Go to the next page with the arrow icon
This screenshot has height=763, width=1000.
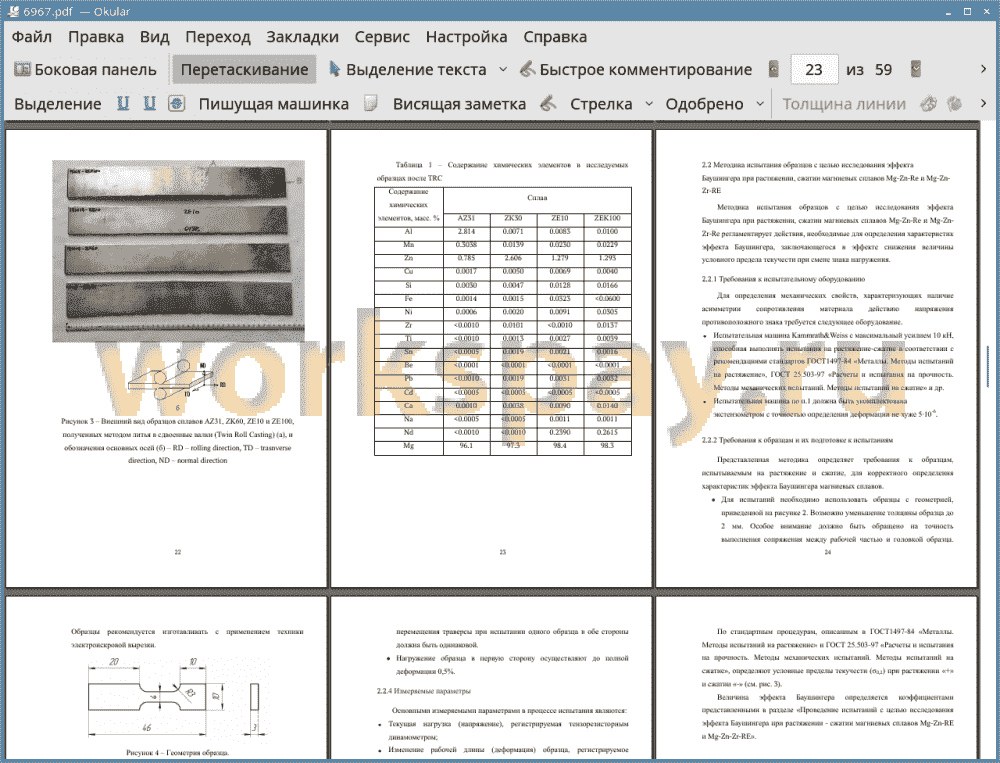(916, 69)
